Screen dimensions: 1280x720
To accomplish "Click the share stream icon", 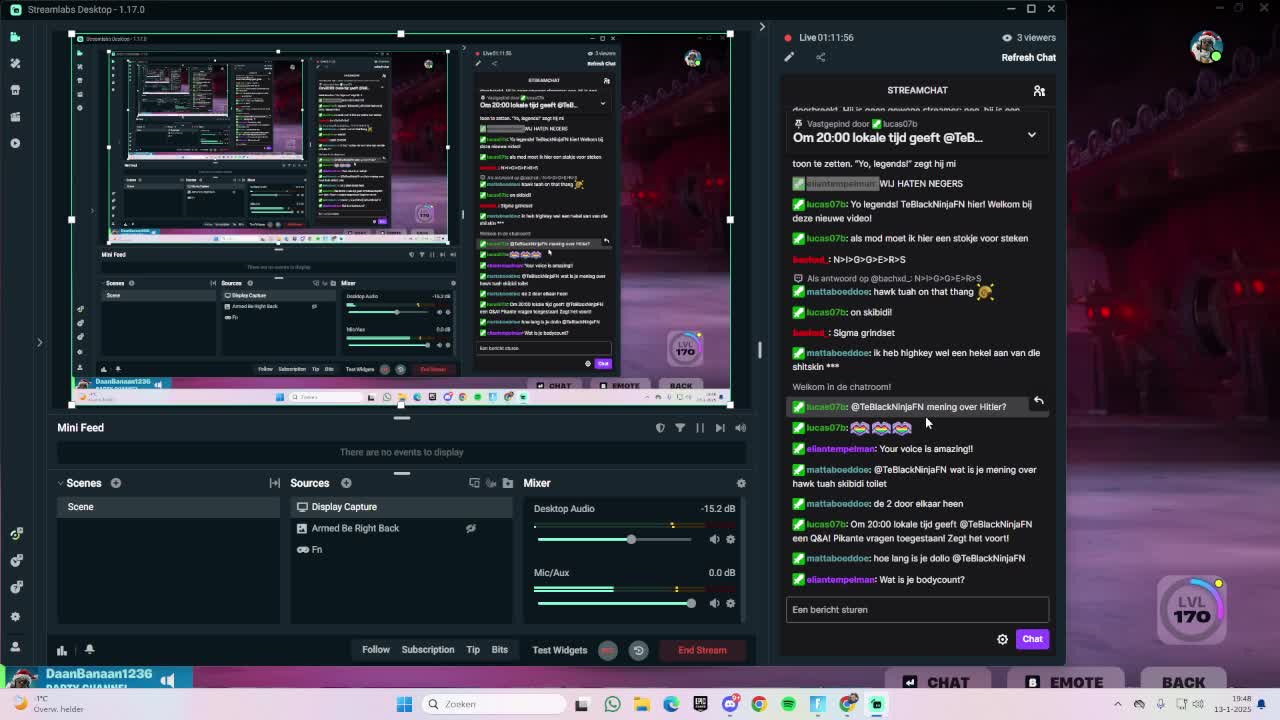I will tap(820, 57).
